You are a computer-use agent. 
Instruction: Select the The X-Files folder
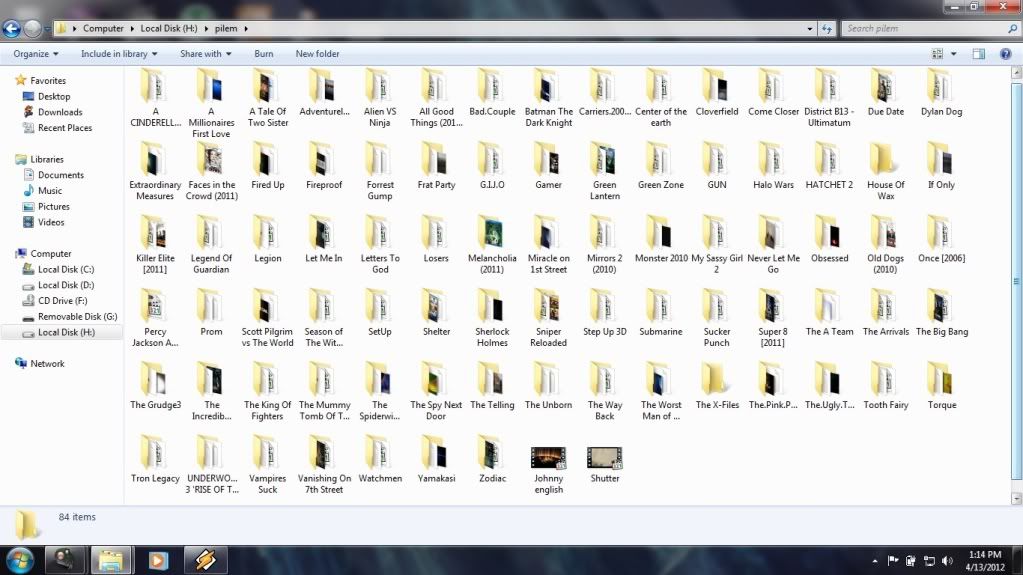(716, 386)
